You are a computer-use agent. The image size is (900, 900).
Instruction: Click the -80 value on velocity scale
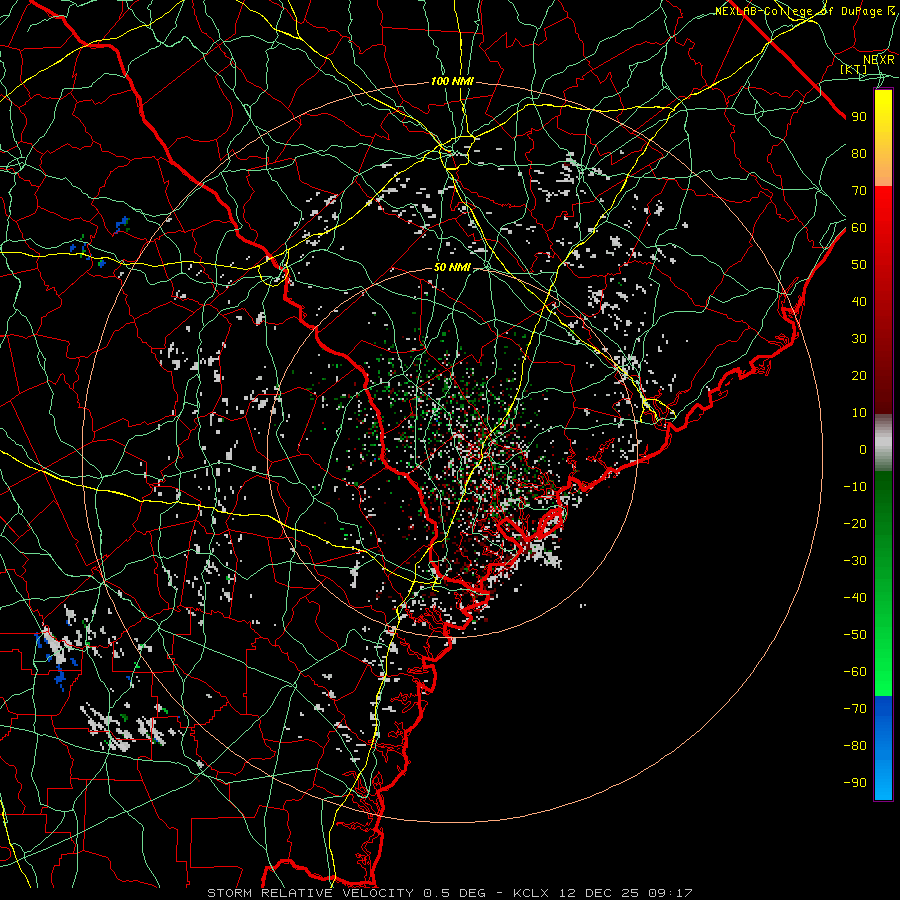pyautogui.click(x=855, y=746)
